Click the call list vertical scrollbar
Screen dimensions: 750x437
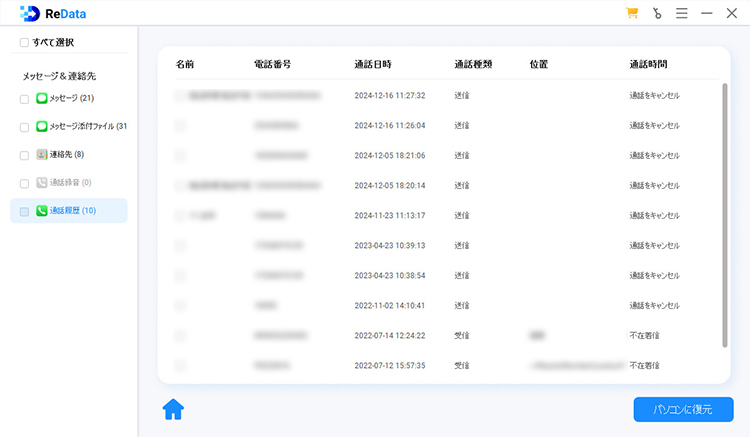click(725, 215)
